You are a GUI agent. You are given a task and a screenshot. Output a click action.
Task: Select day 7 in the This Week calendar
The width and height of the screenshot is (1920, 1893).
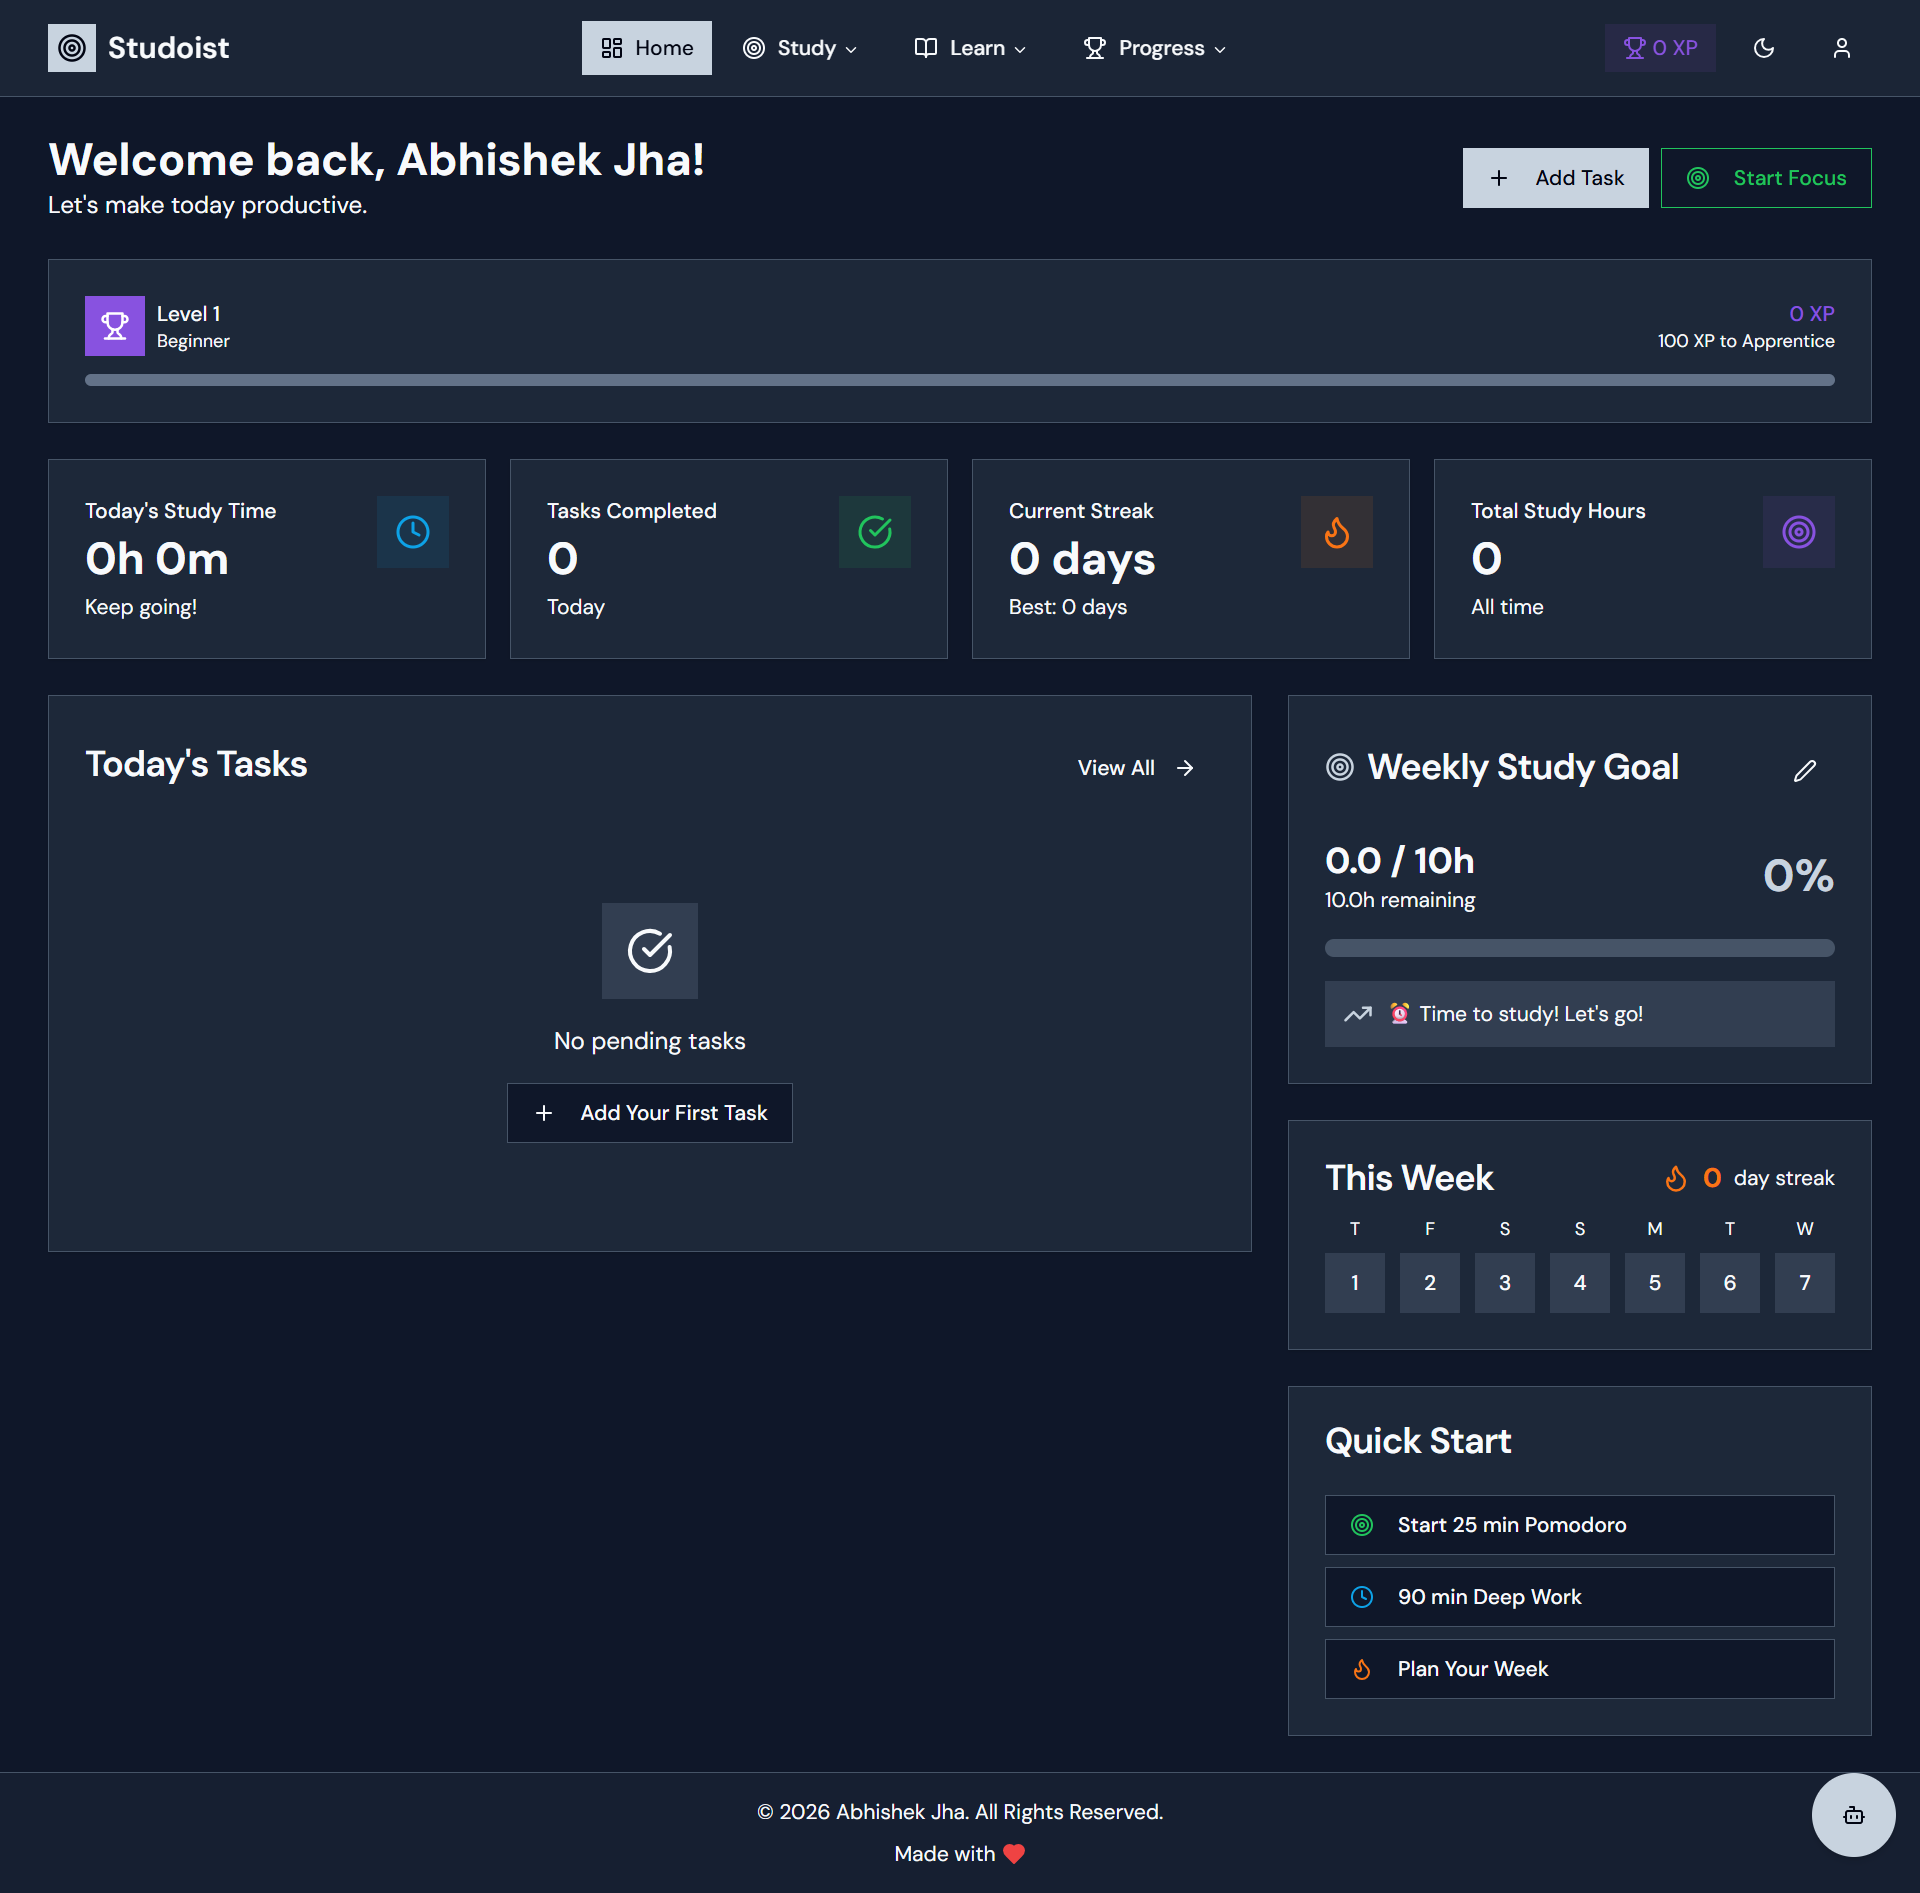(1804, 1282)
